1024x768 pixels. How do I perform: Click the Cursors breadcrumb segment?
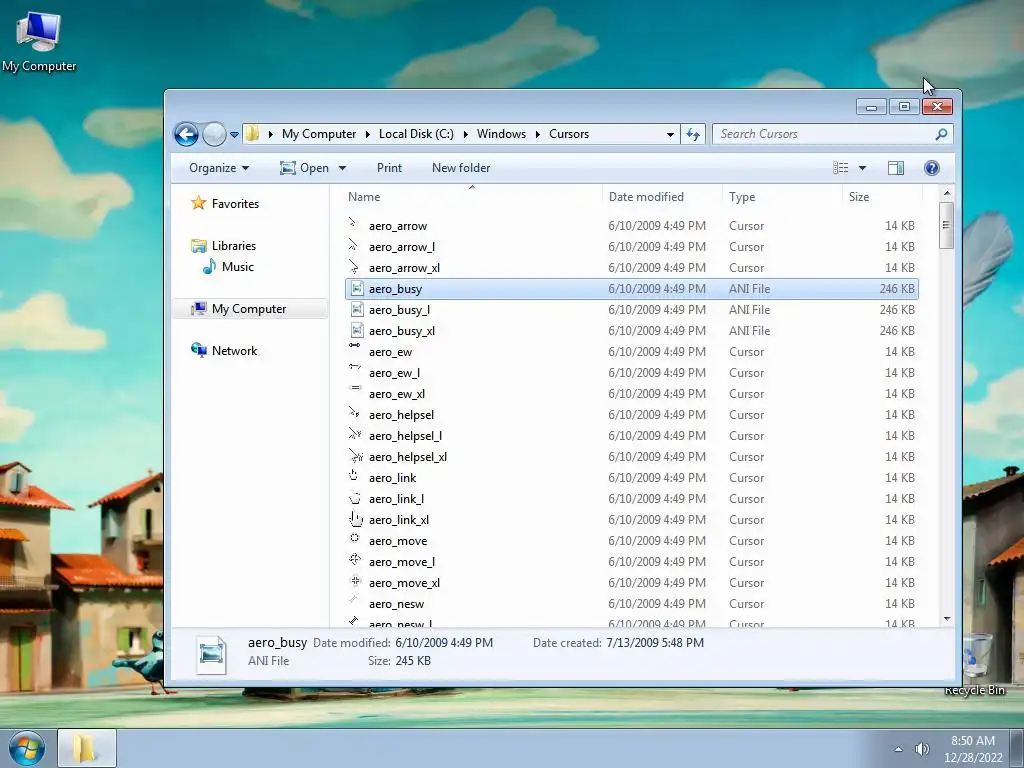(x=569, y=134)
